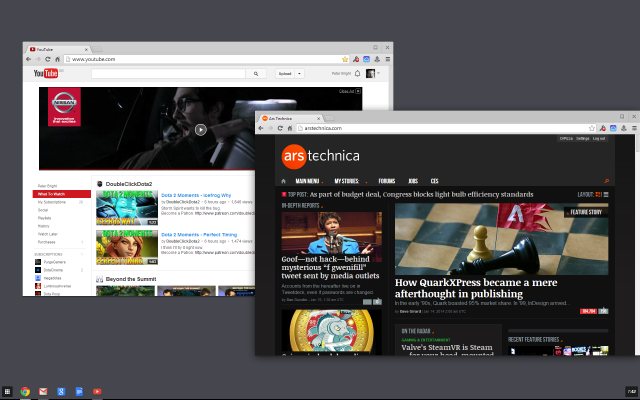The height and width of the screenshot is (400, 640).
Task: Expand the Upload dropdown arrow
Action: (299, 73)
